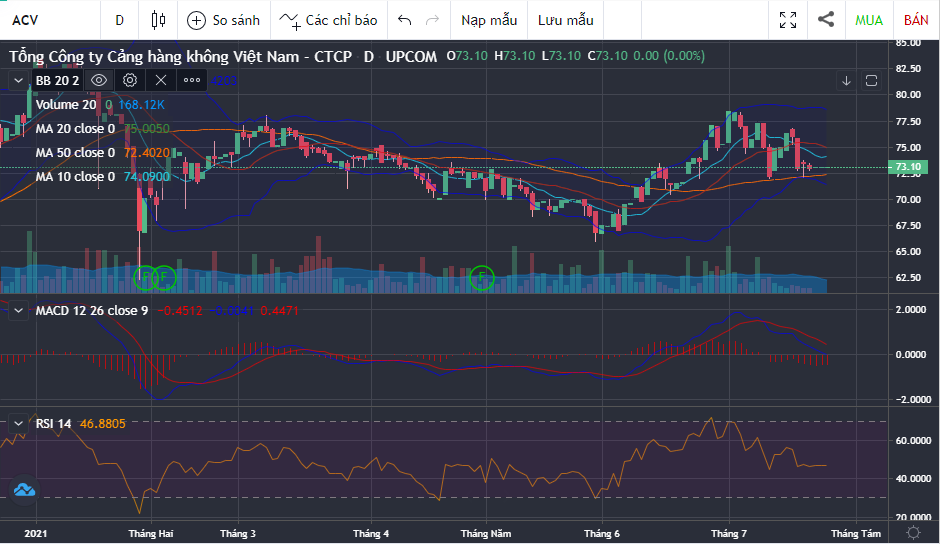Click the share icon
The image size is (940, 544).
point(826,20)
